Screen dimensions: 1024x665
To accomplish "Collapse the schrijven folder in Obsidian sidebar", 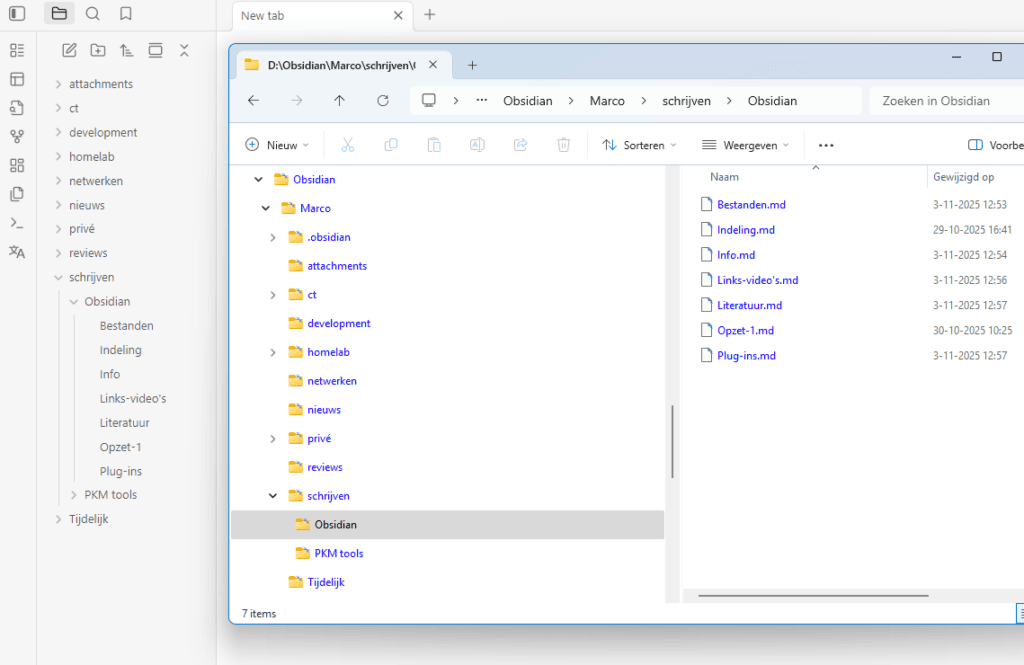I will [59, 278].
